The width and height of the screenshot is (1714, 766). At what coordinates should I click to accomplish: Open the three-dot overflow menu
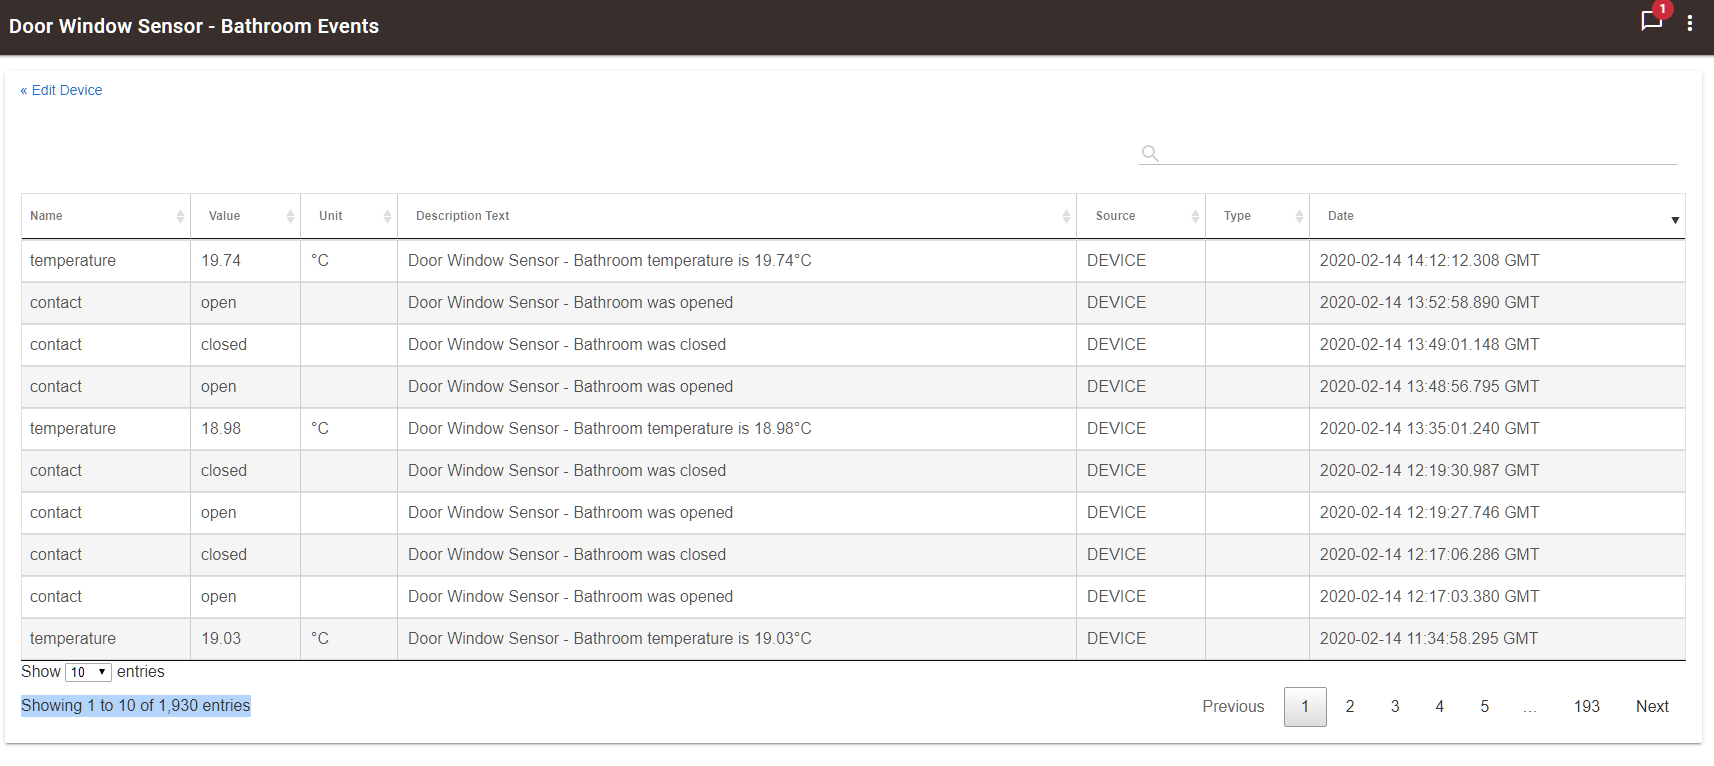coord(1690,23)
